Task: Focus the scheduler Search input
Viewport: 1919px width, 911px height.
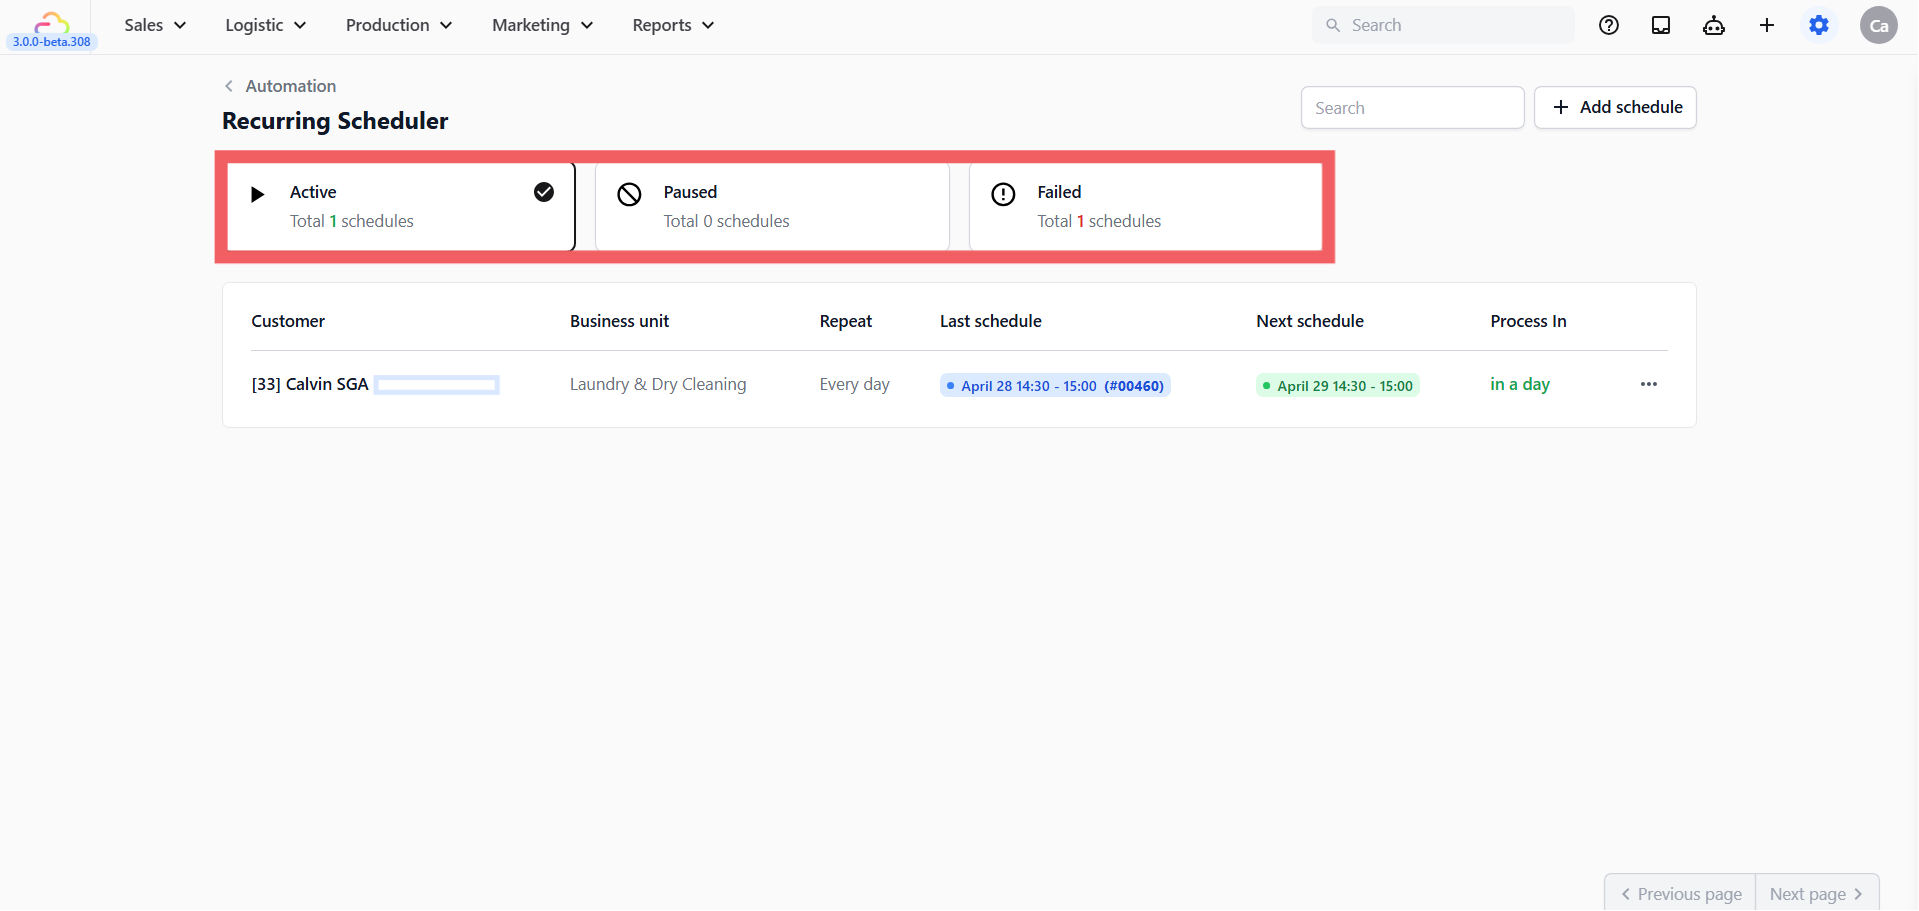Action: [x=1412, y=107]
